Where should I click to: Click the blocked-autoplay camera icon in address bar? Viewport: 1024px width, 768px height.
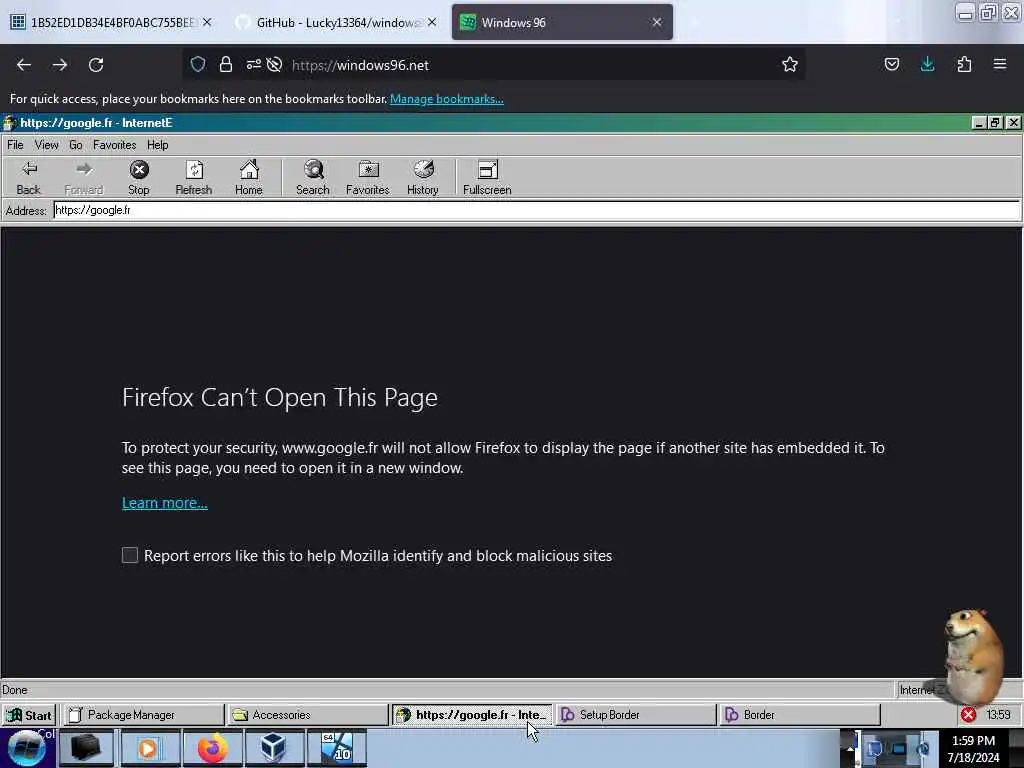(x=275, y=64)
